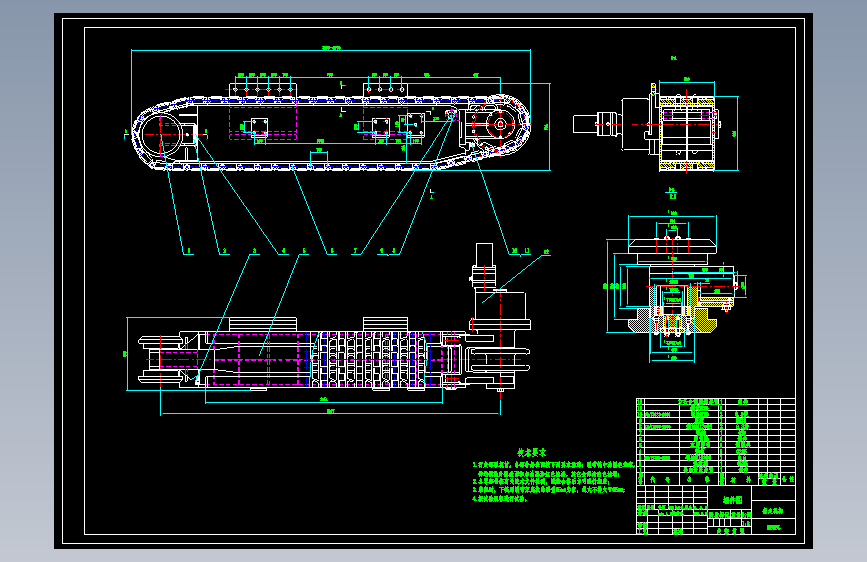Screen dimensions: 867x562
Task: Click the overall length dimension above the side view
Action: 331,49
